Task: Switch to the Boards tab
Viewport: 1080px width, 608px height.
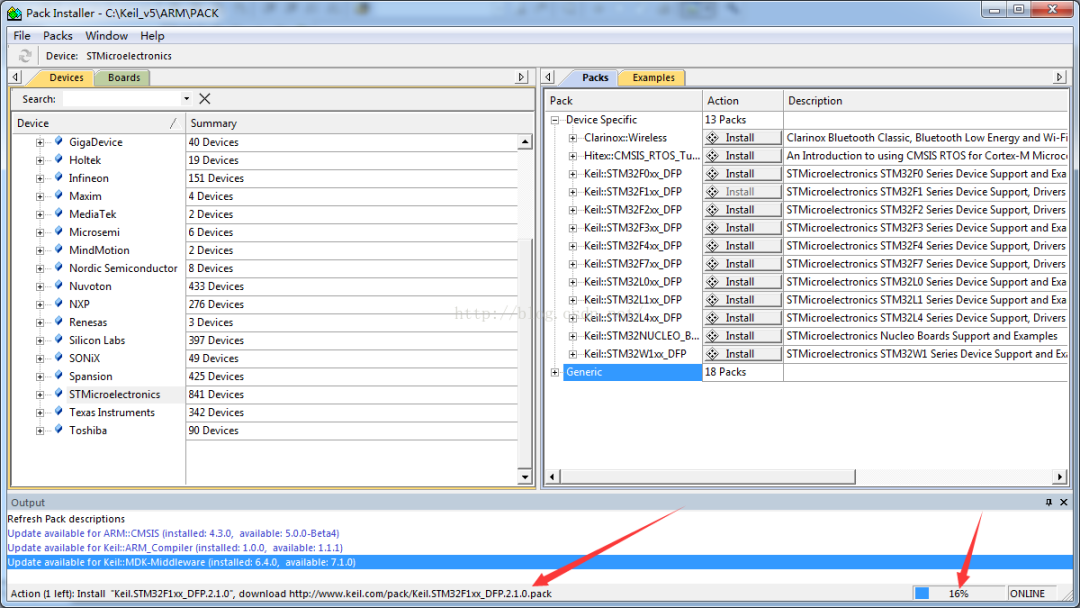Action: [x=124, y=78]
